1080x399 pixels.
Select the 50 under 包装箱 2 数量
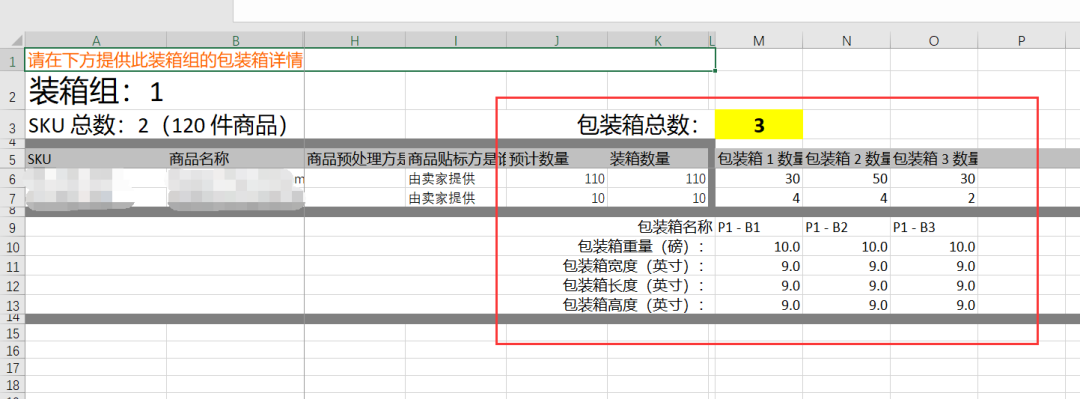click(x=880, y=179)
